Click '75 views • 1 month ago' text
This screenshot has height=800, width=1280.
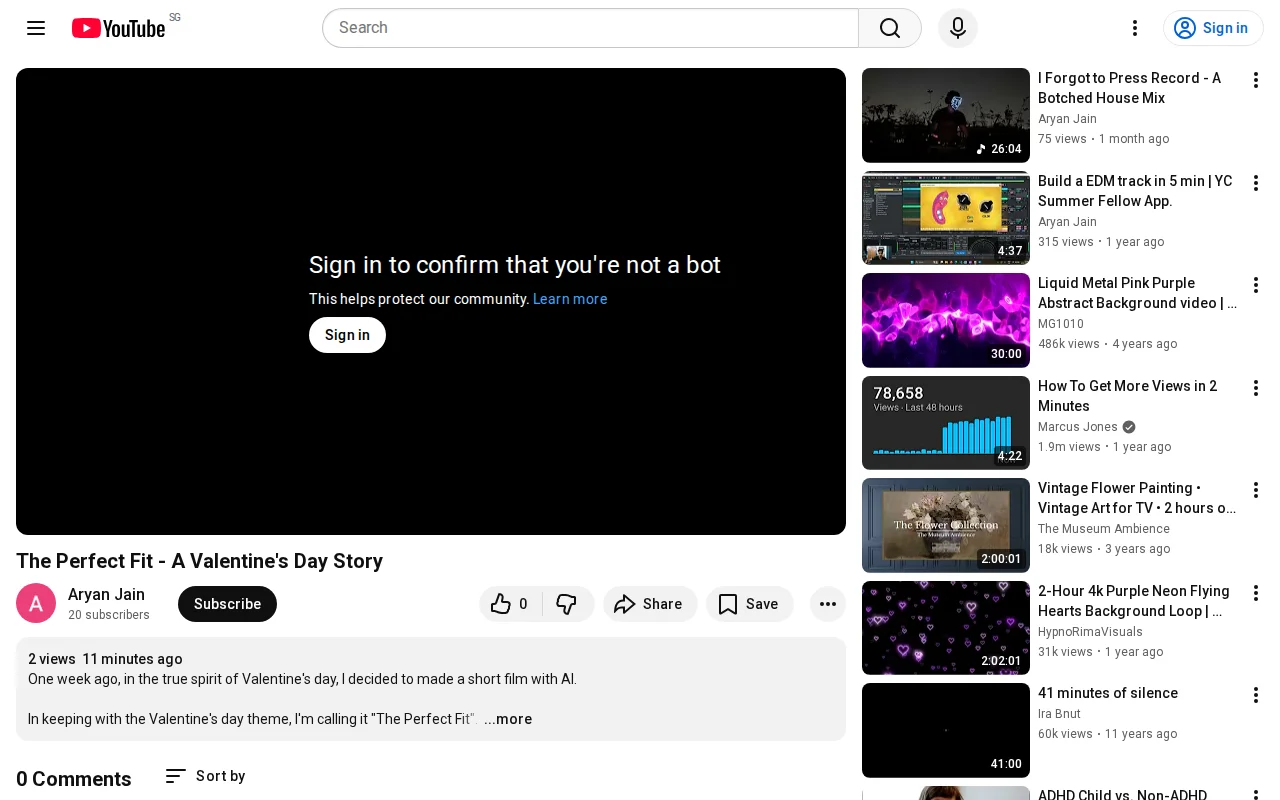(x=1104, y=139)
